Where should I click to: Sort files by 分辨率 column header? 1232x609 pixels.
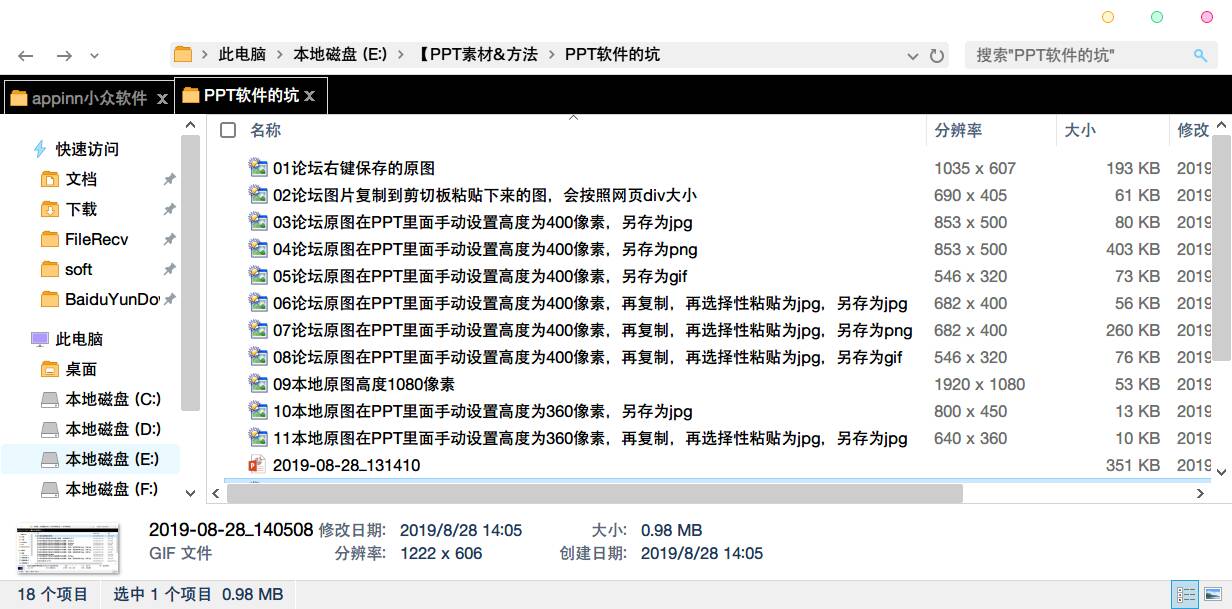point(958,130)
